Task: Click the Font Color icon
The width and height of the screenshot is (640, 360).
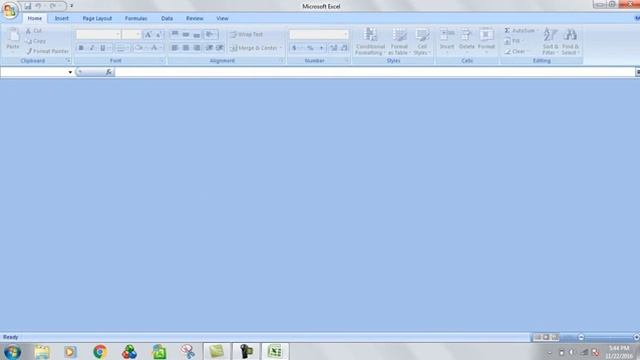Action: [x=154, y=48]
